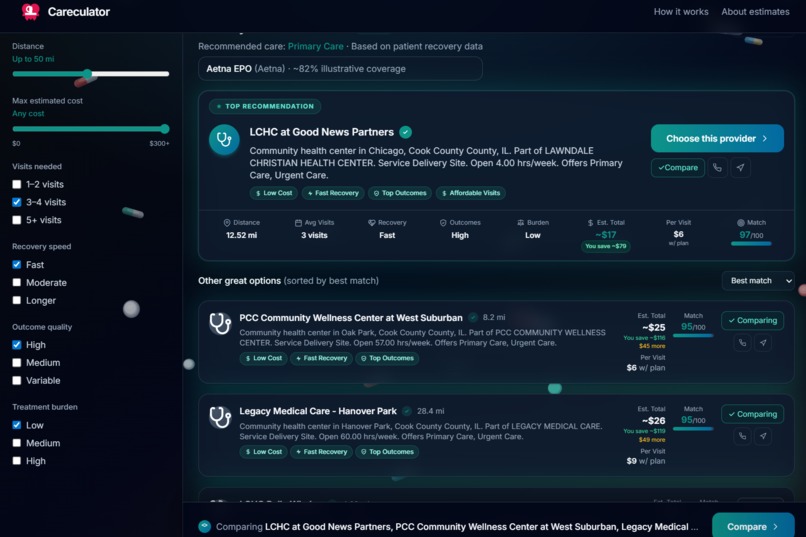Click the Recovery heart icon in stats row
The width and height of the screenshot is (806, 537).
(372, 223)
